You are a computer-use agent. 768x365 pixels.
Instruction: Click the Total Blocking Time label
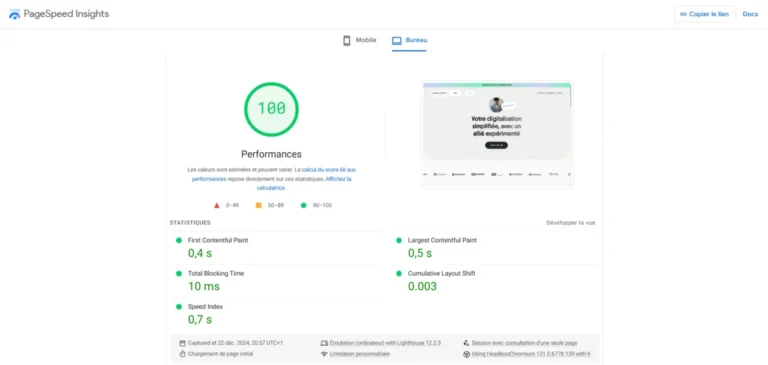point(216,273)
